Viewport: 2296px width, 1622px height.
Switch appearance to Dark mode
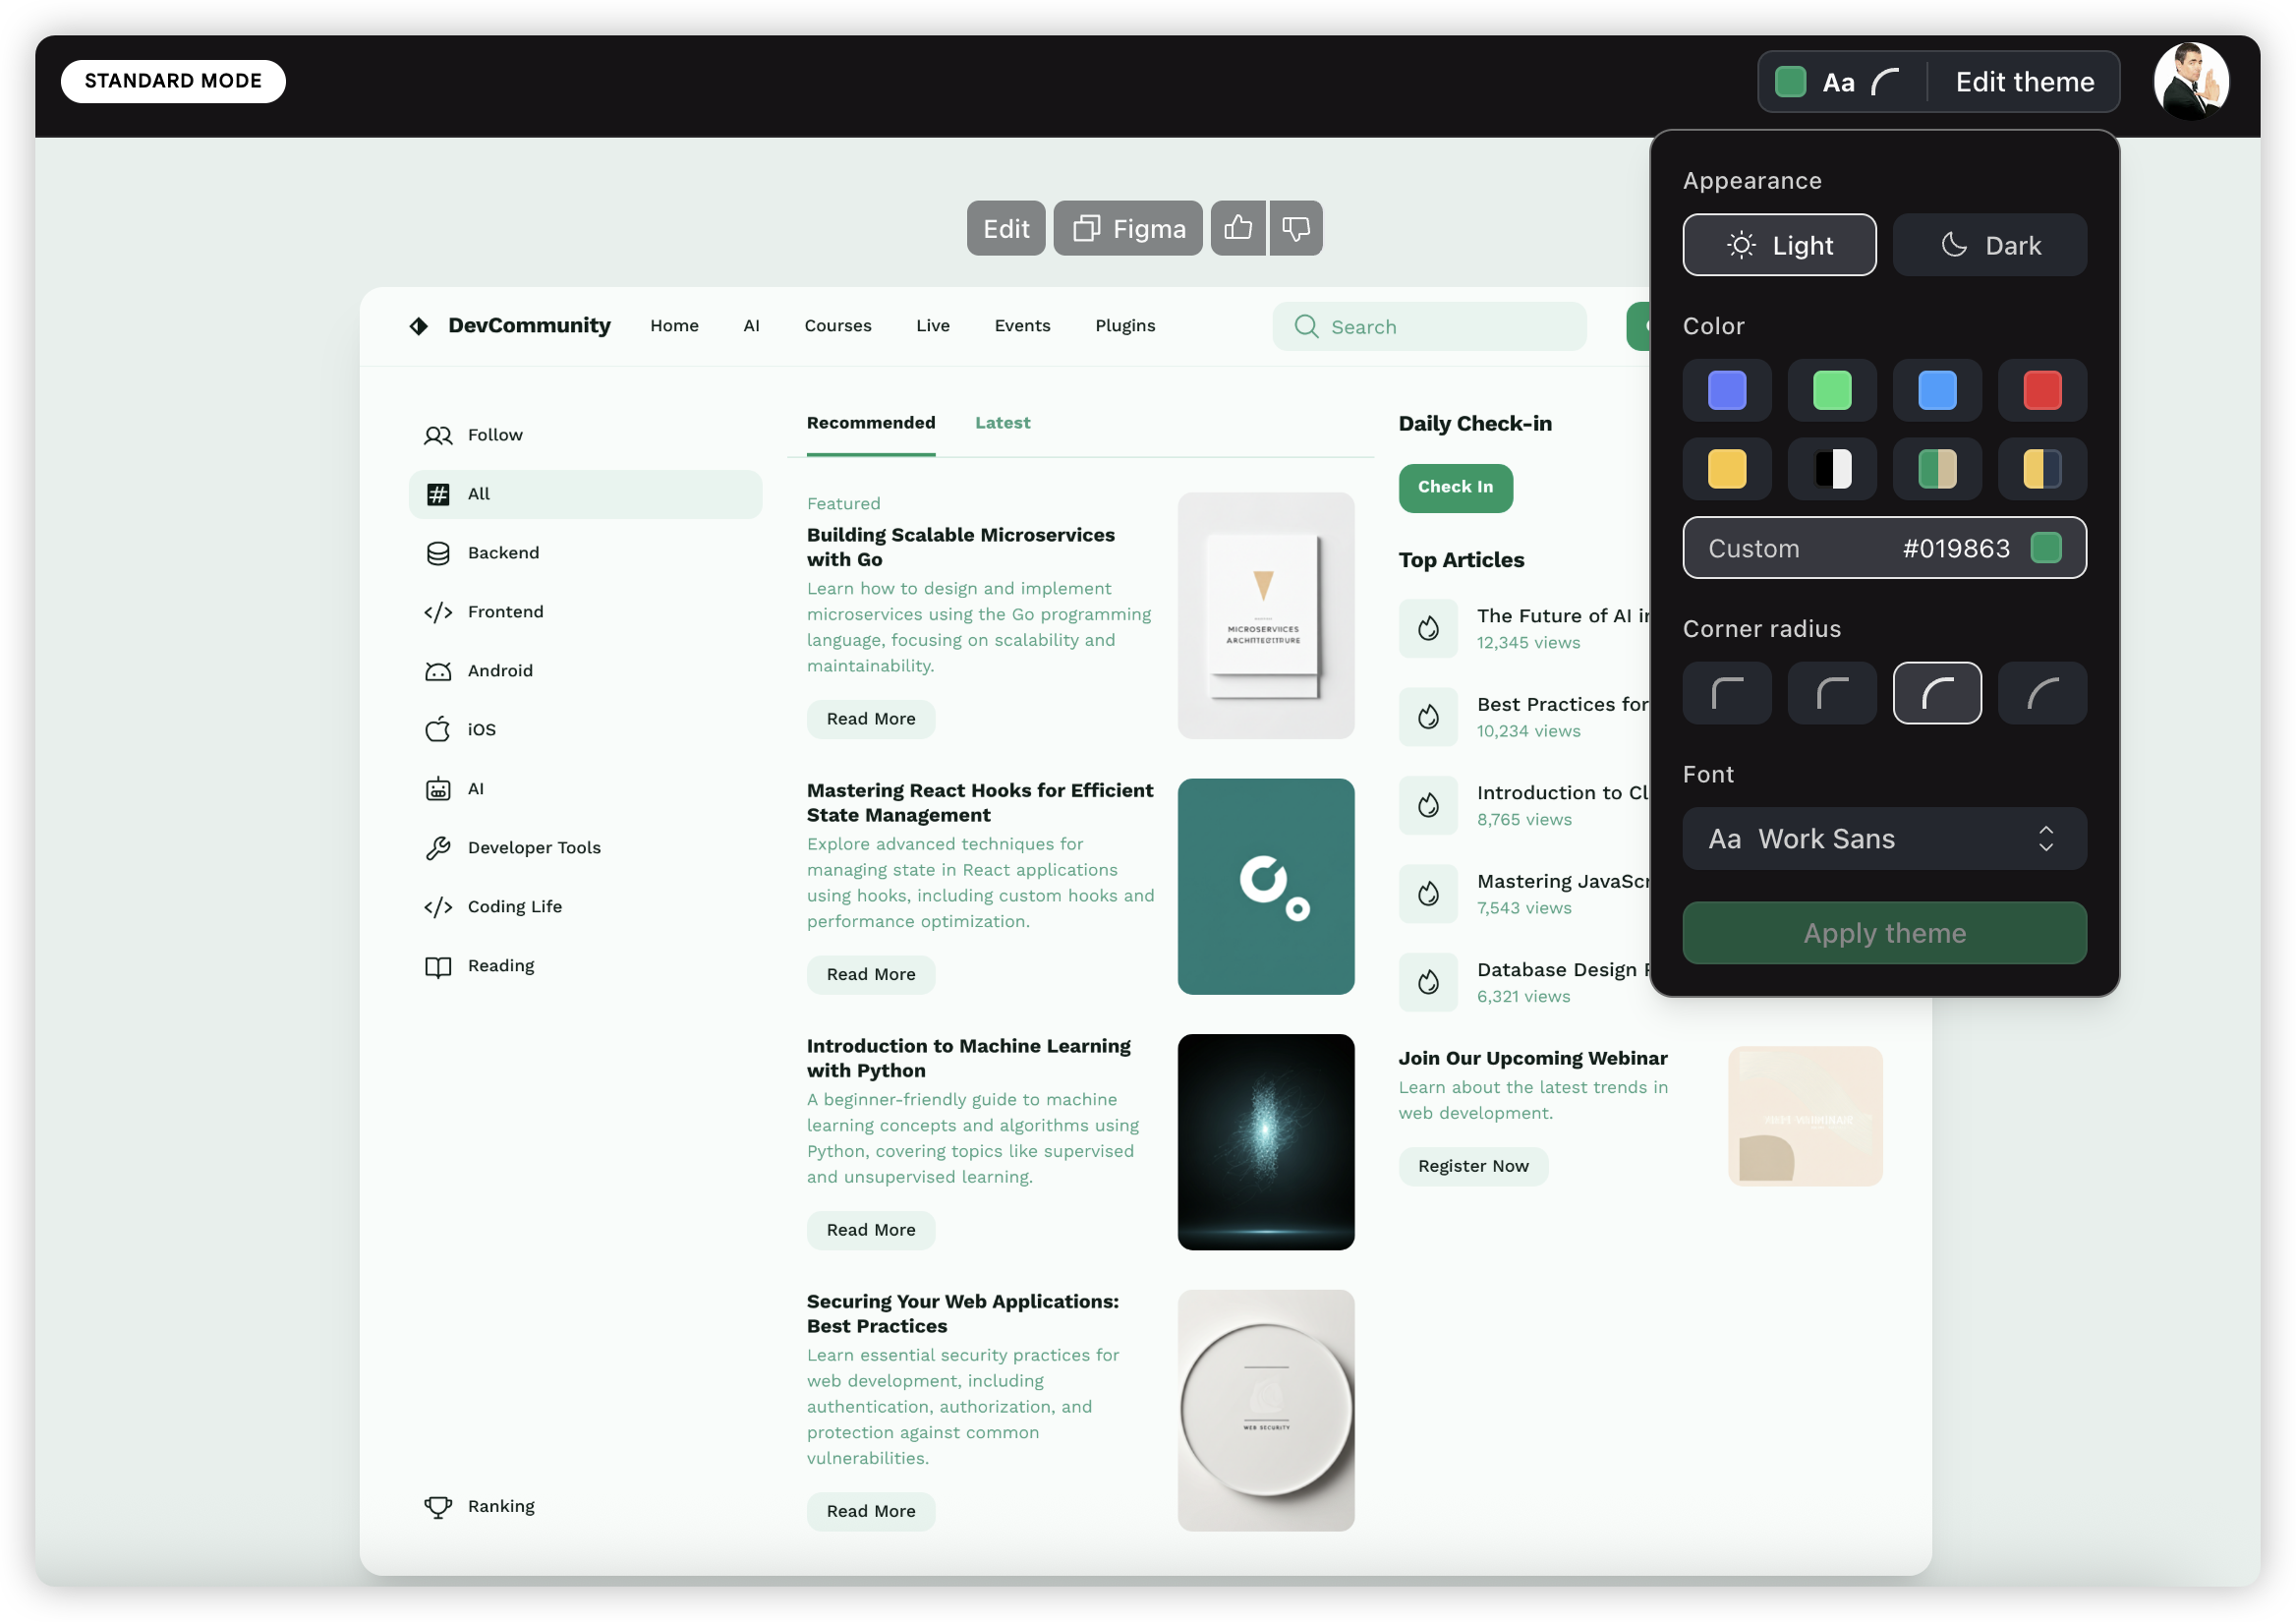(1989, 245)
